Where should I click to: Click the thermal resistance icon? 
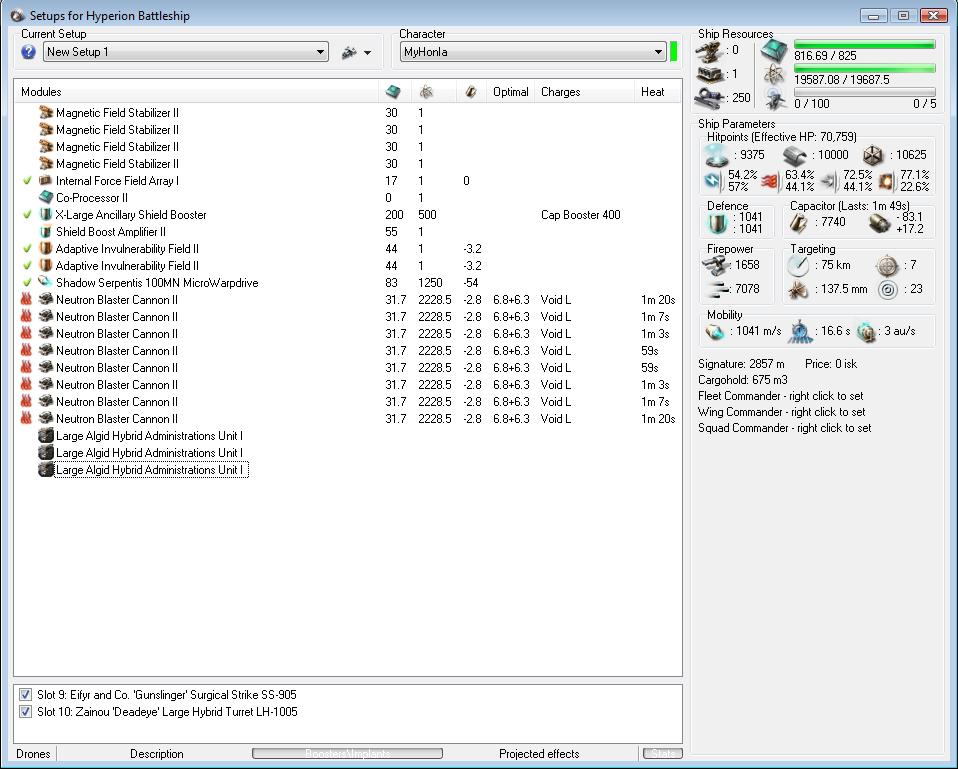(771, 181)
